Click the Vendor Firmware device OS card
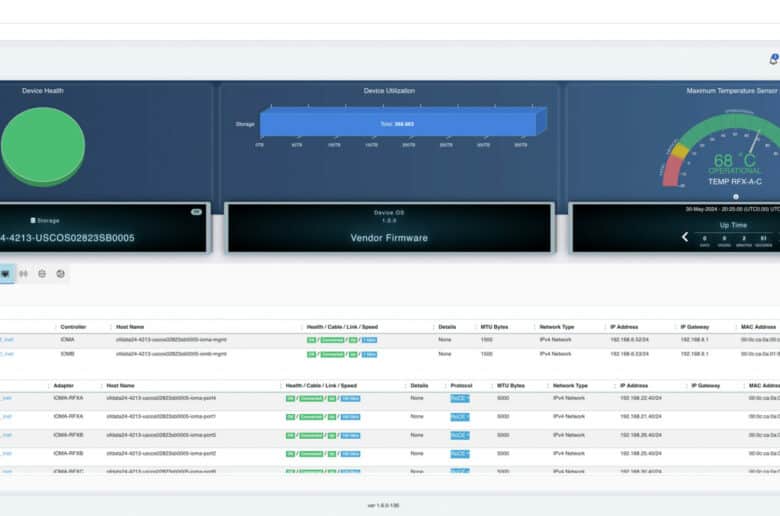 tap(389, 228)
